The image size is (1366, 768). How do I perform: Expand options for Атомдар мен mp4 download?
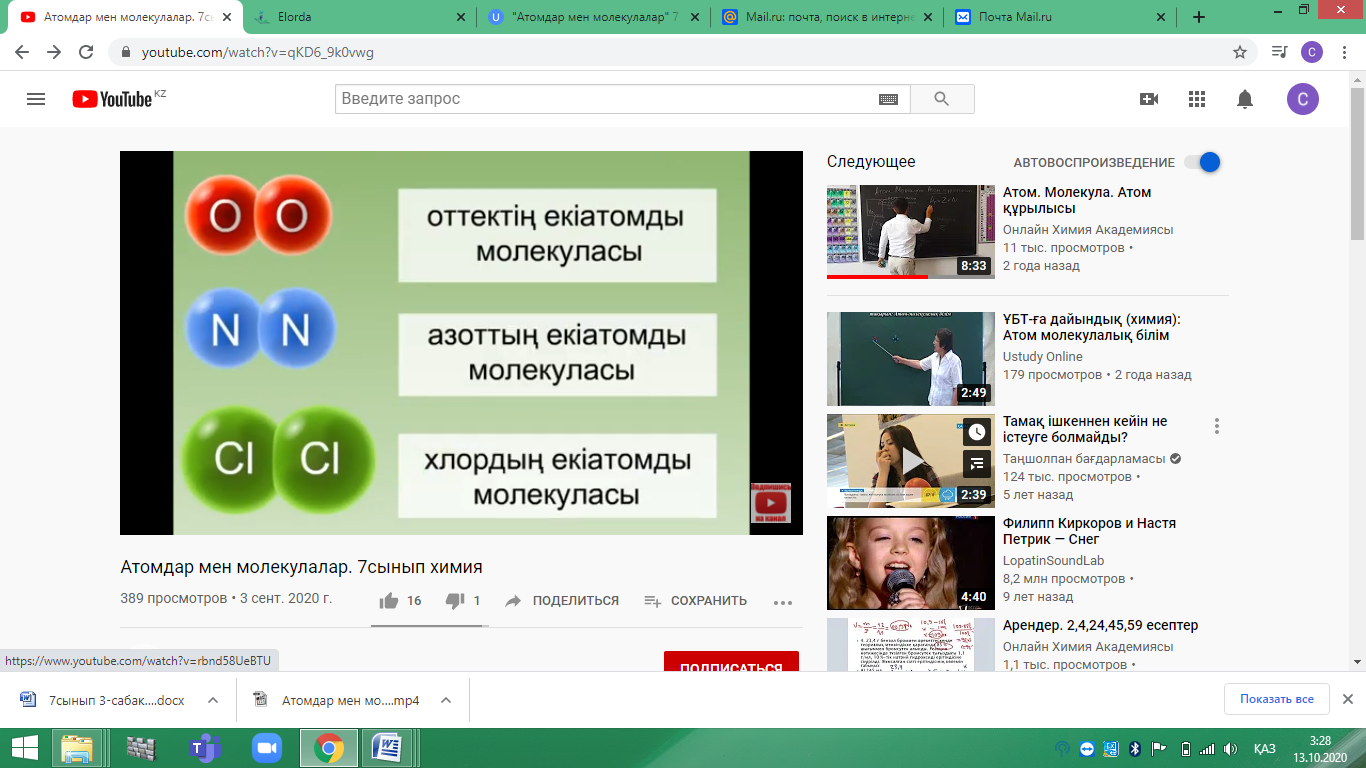pyautogui.click(x=446, y=700)
